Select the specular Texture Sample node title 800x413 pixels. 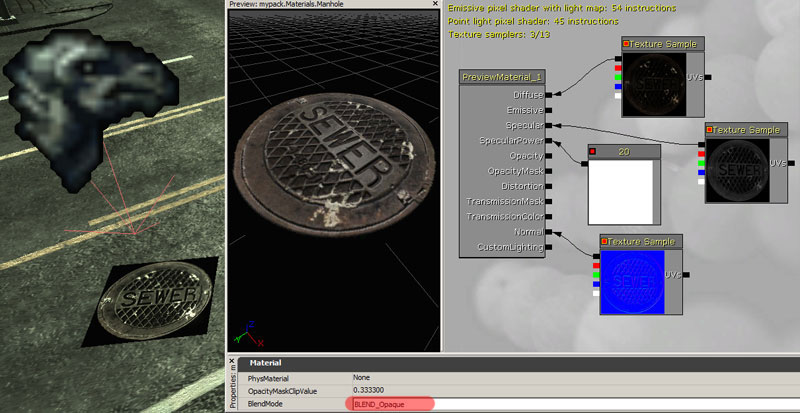pyautogui.click(x=747, y=130)
